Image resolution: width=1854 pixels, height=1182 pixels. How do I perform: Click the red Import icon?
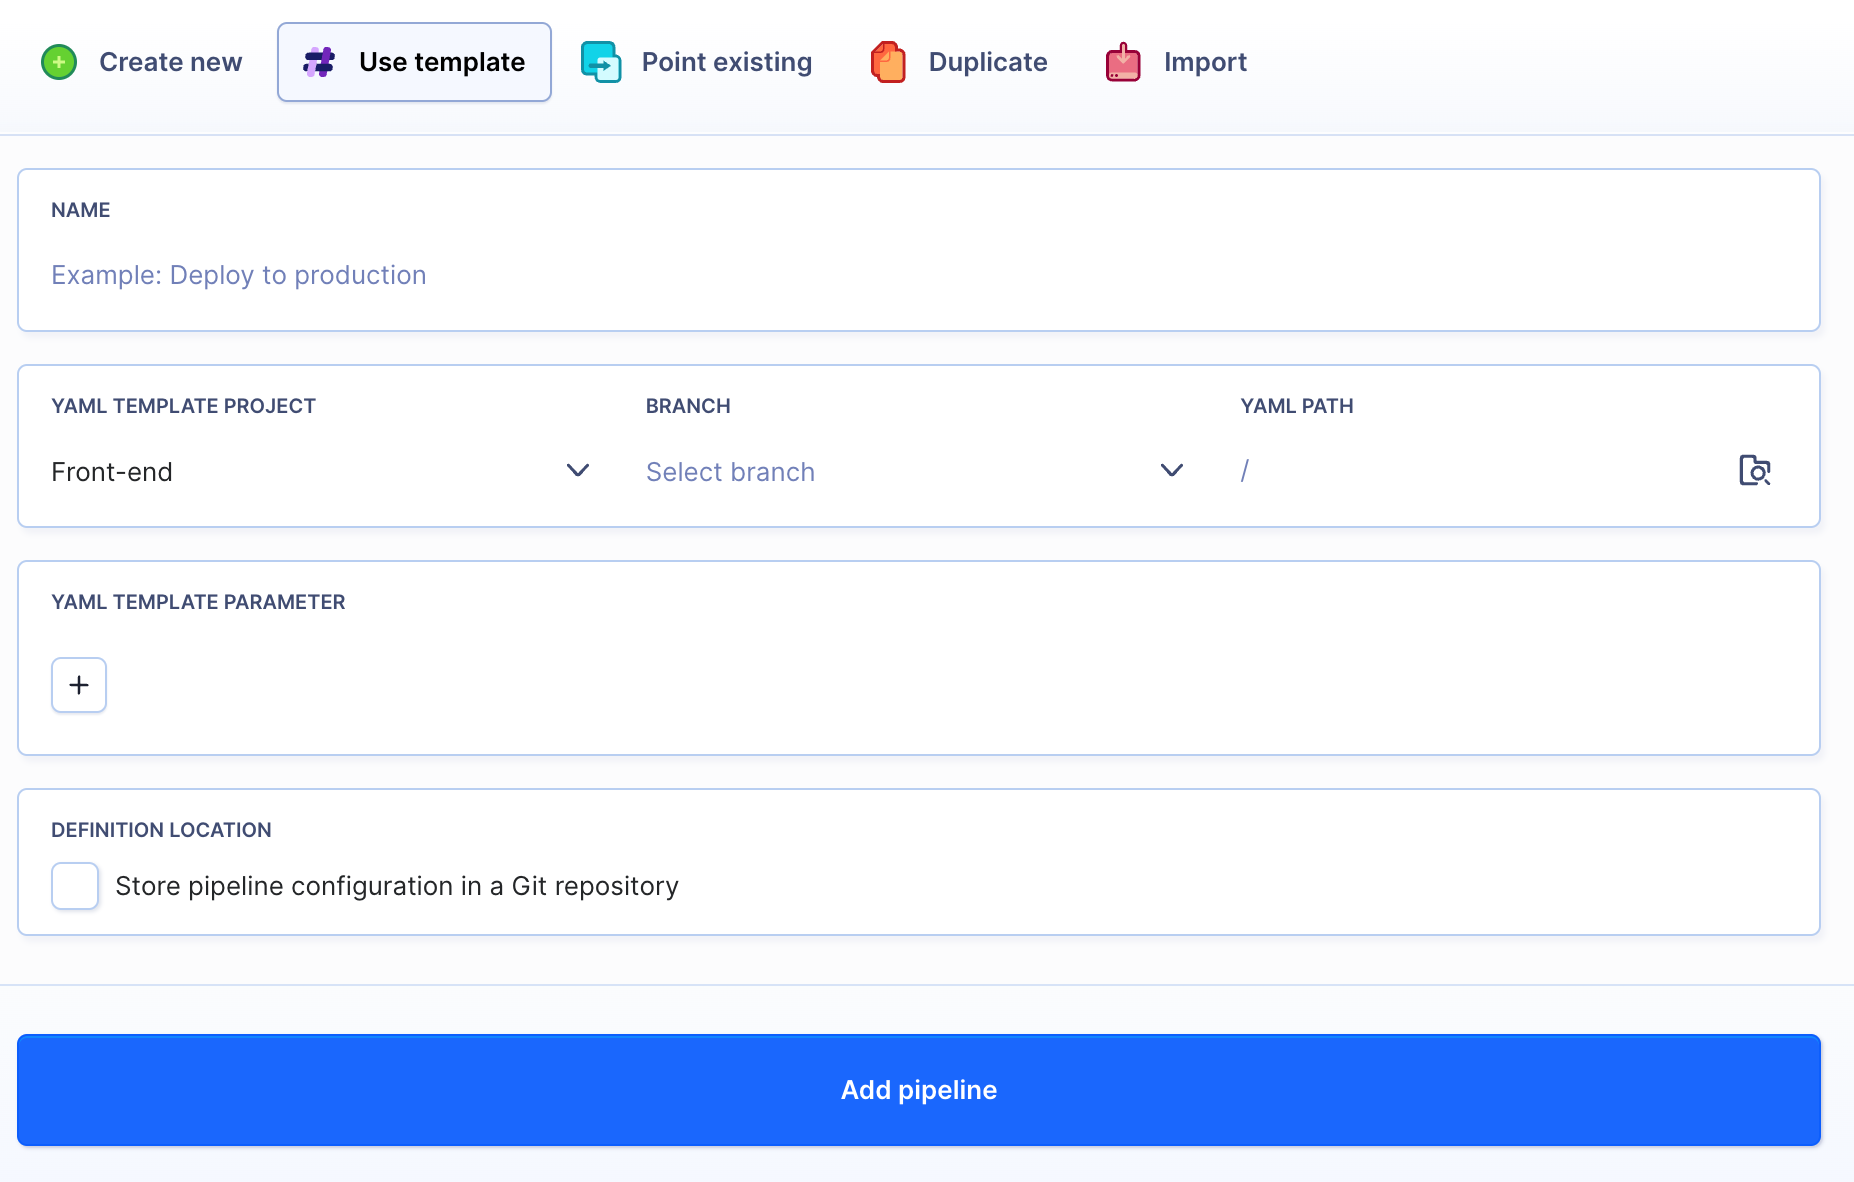click(x=1123, y=62)
